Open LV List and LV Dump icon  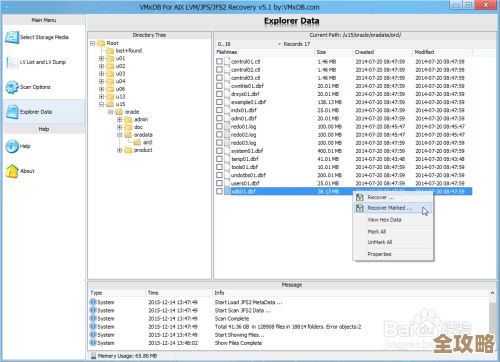tap(12, 62)
